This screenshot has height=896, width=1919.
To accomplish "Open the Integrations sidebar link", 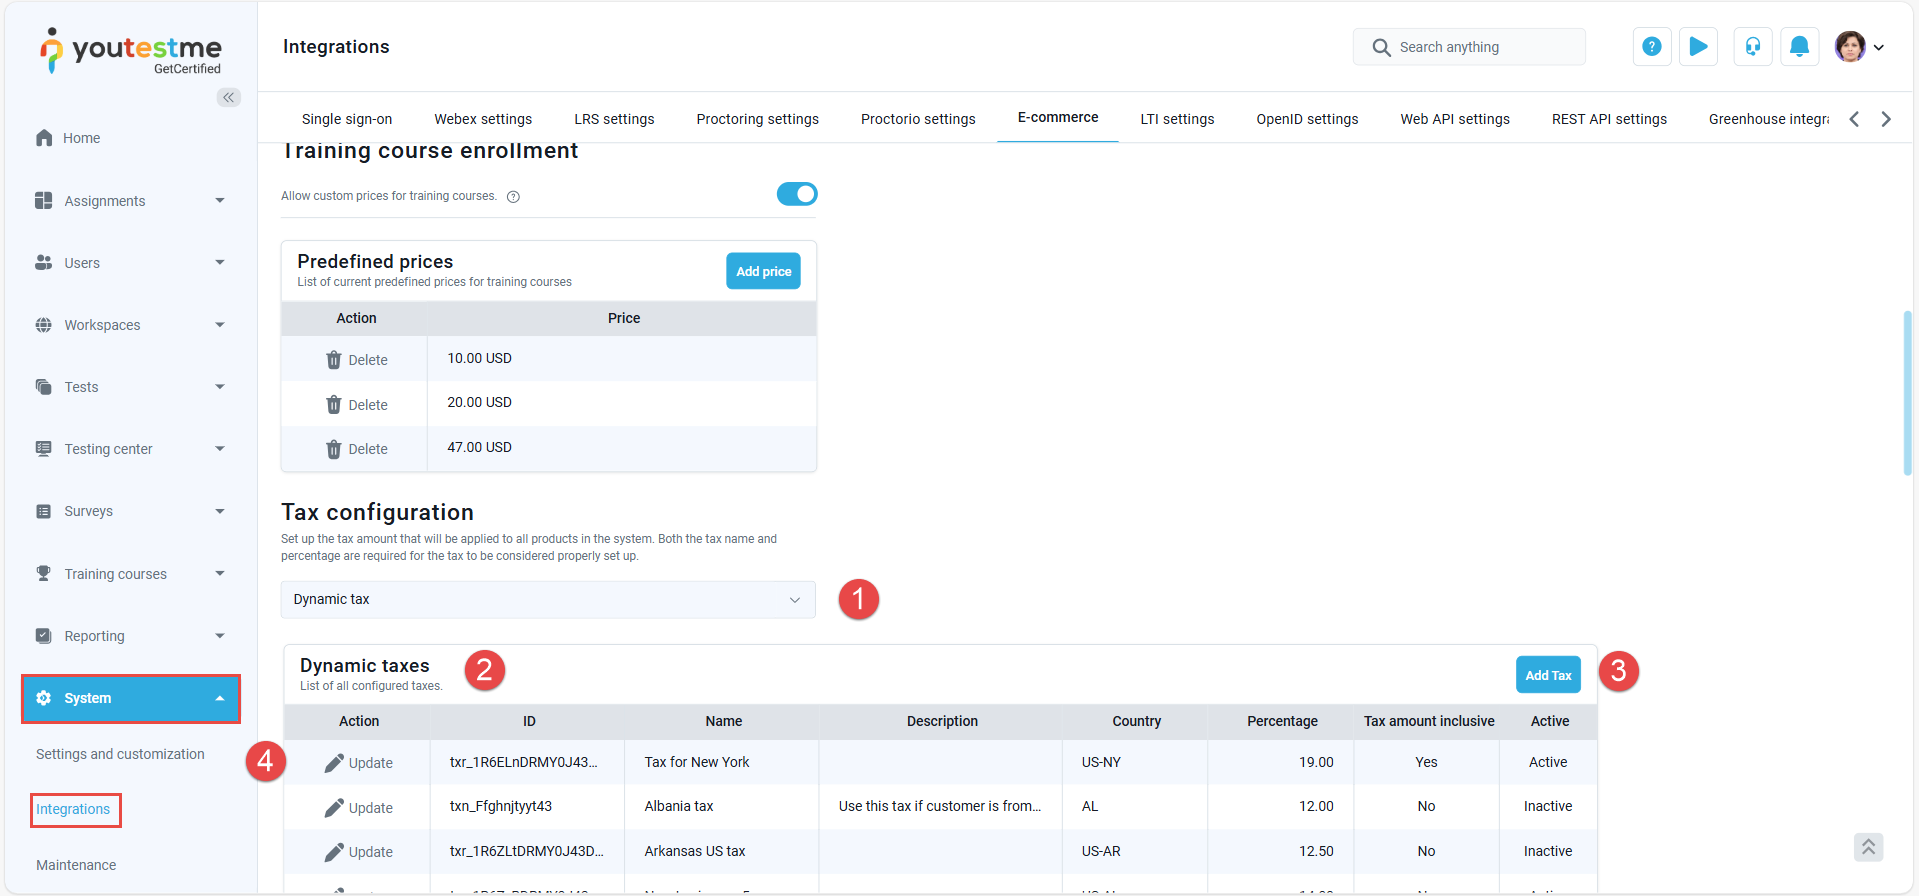I will coord(73,809).
